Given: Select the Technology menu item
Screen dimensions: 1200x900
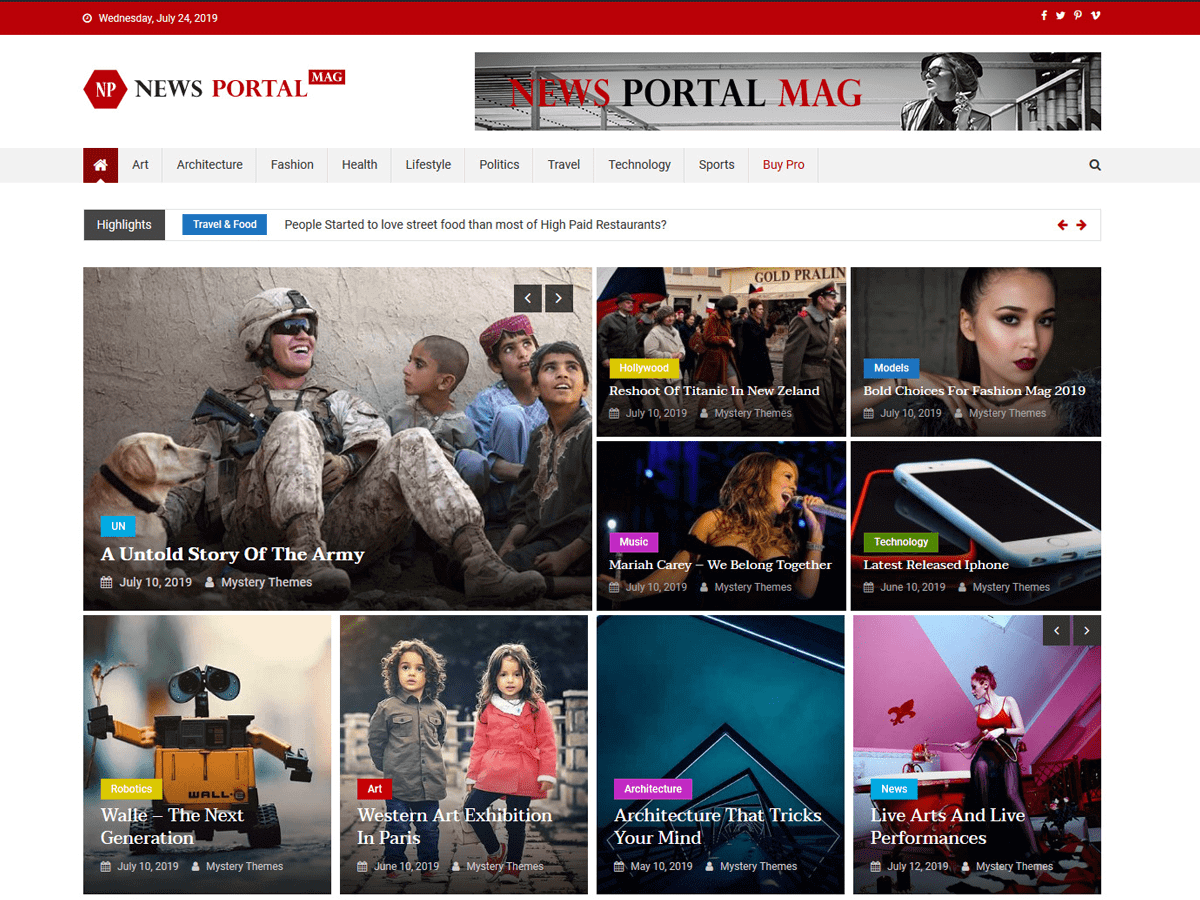Looking at the screenshot, I should 639,165.
